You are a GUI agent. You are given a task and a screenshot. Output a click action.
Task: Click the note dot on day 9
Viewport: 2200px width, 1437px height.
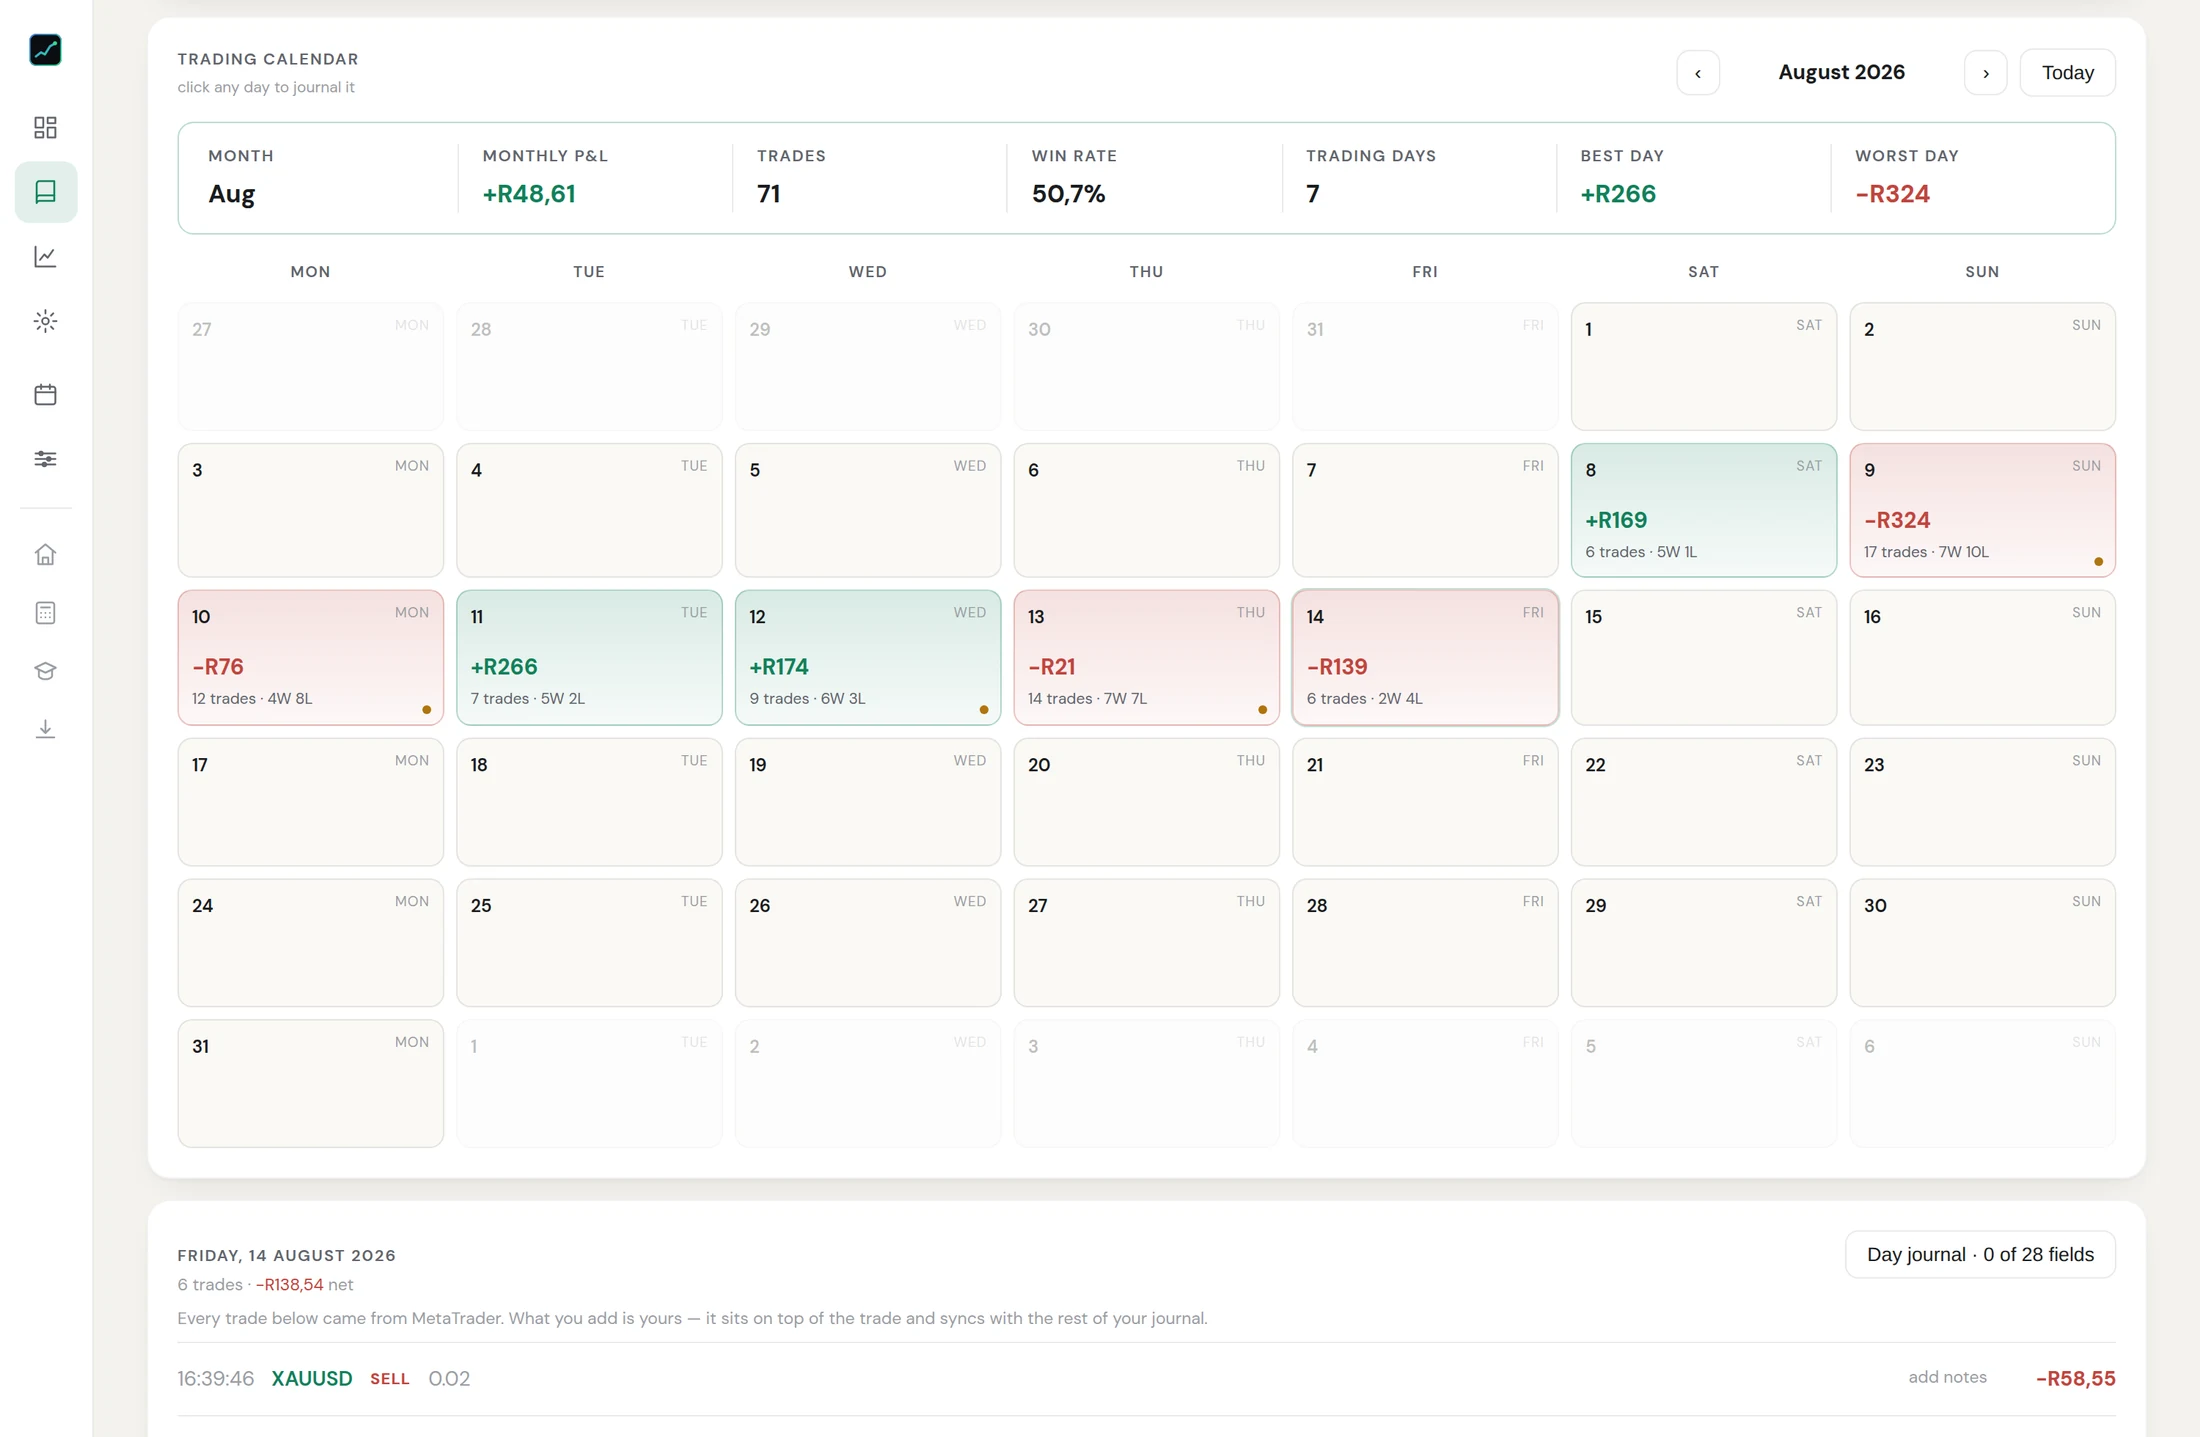click(x=2098, y=561)
